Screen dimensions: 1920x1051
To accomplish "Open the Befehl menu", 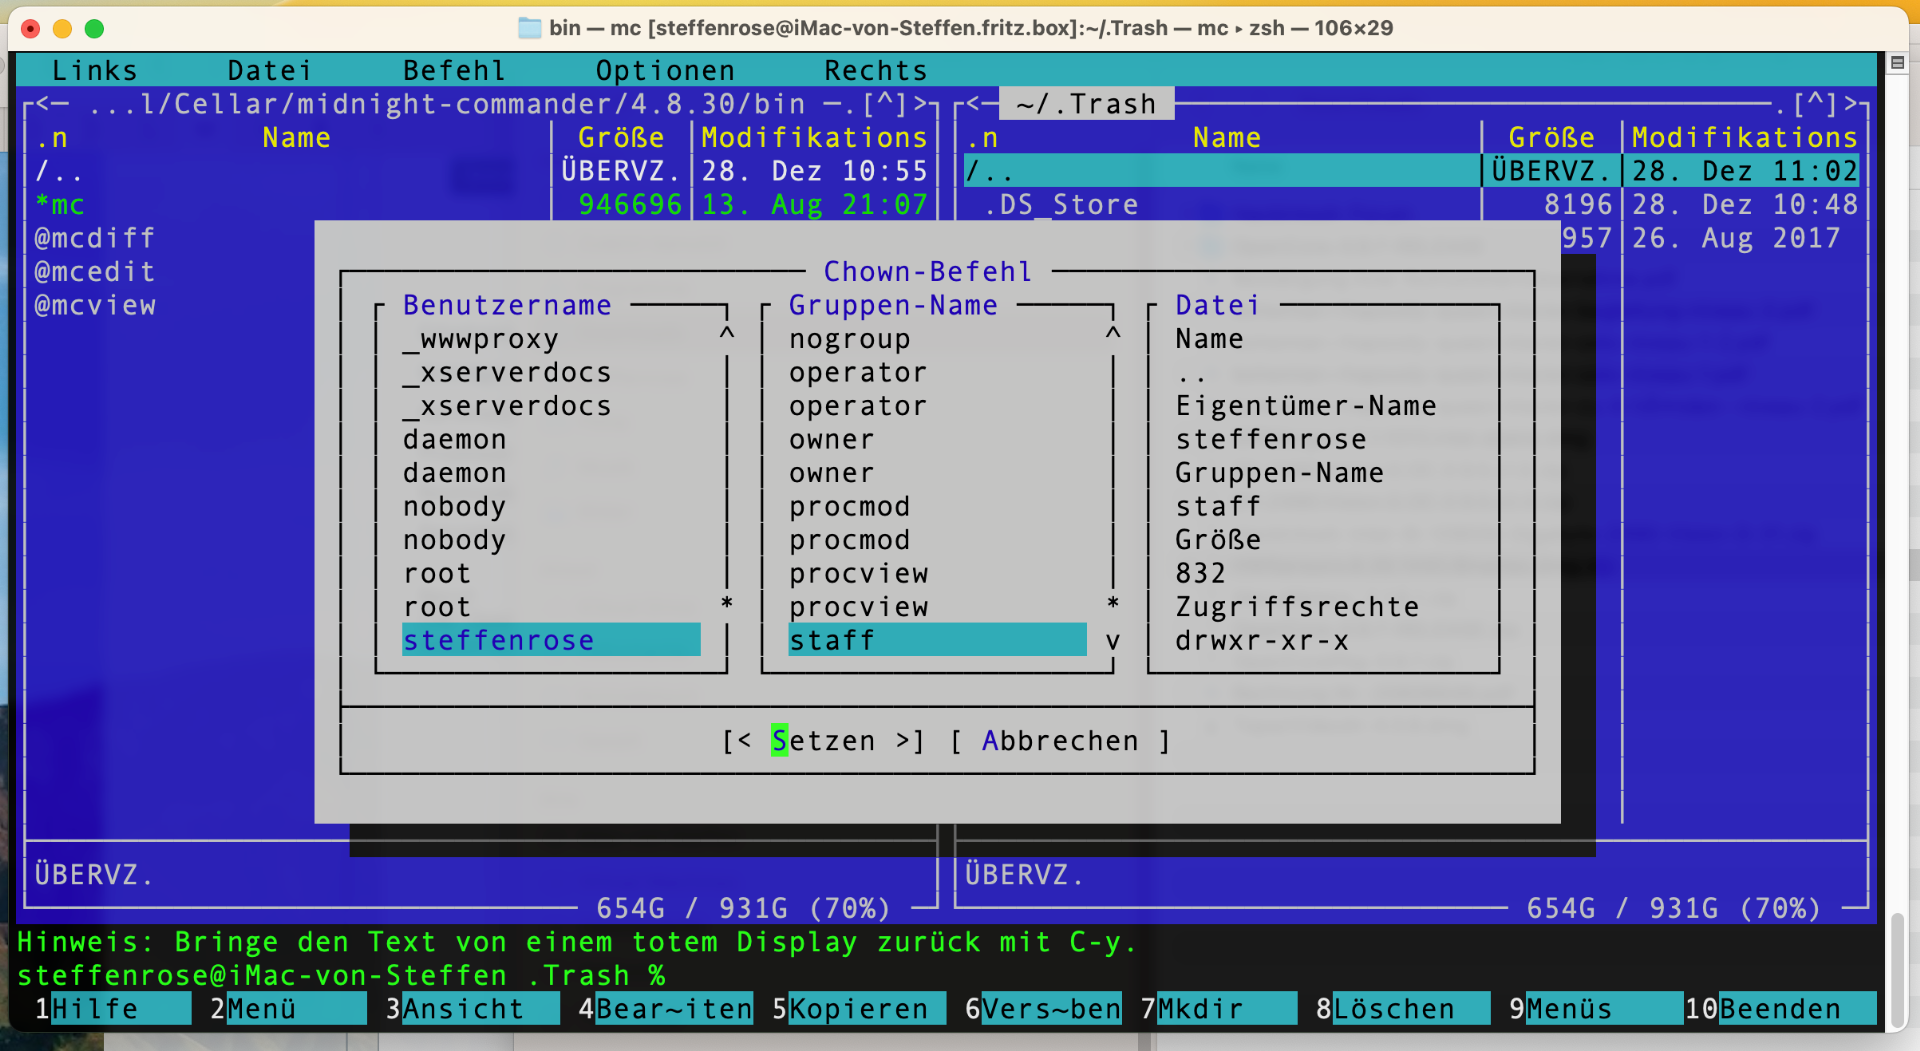I will coord(454,71).
